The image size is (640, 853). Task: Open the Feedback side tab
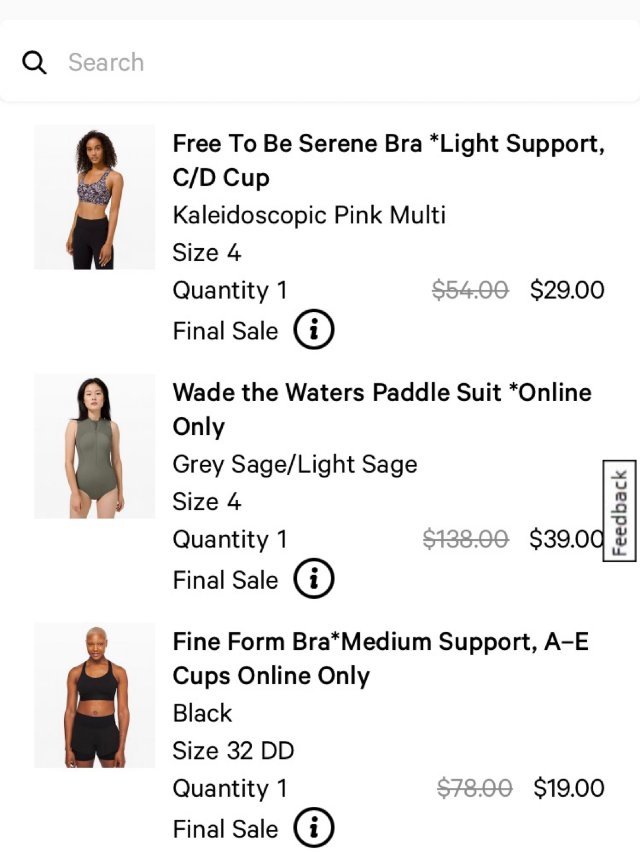620,511
